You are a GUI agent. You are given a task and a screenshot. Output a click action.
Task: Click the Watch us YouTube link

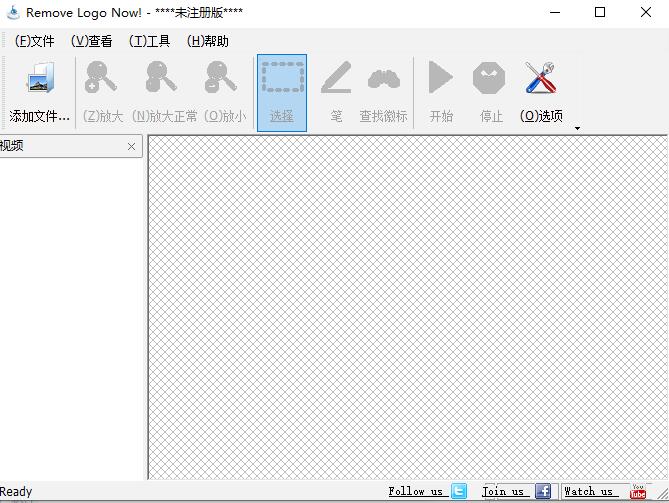click(589, 491)
